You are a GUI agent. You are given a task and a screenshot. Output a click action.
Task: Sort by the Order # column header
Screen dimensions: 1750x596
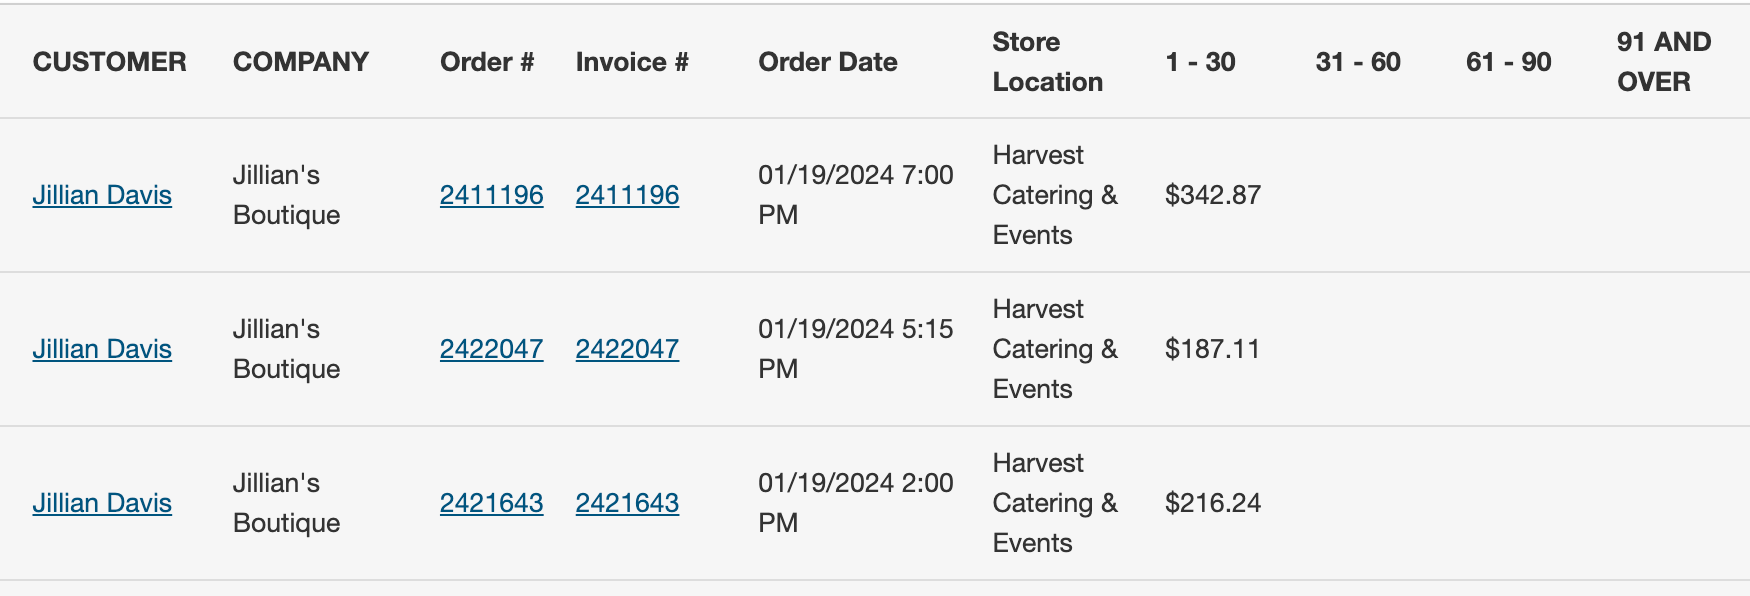(488, 61)
